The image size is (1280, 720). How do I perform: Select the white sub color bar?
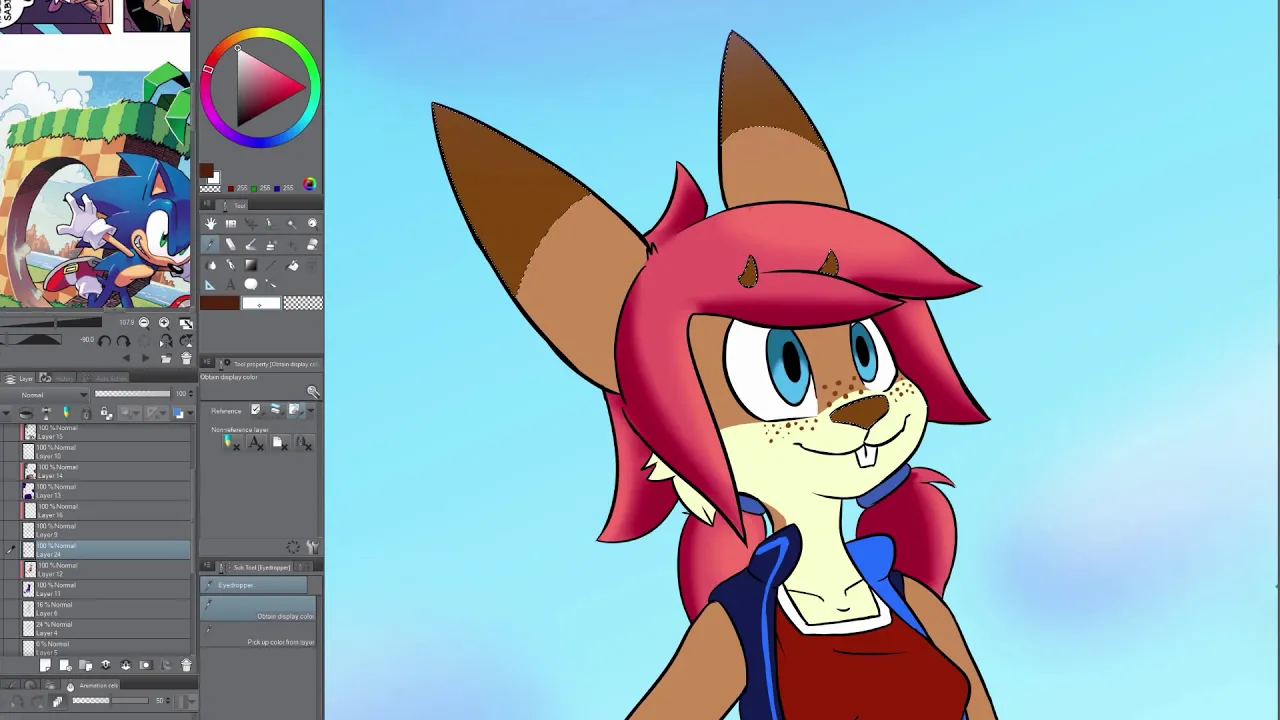(x=261, y=303)
